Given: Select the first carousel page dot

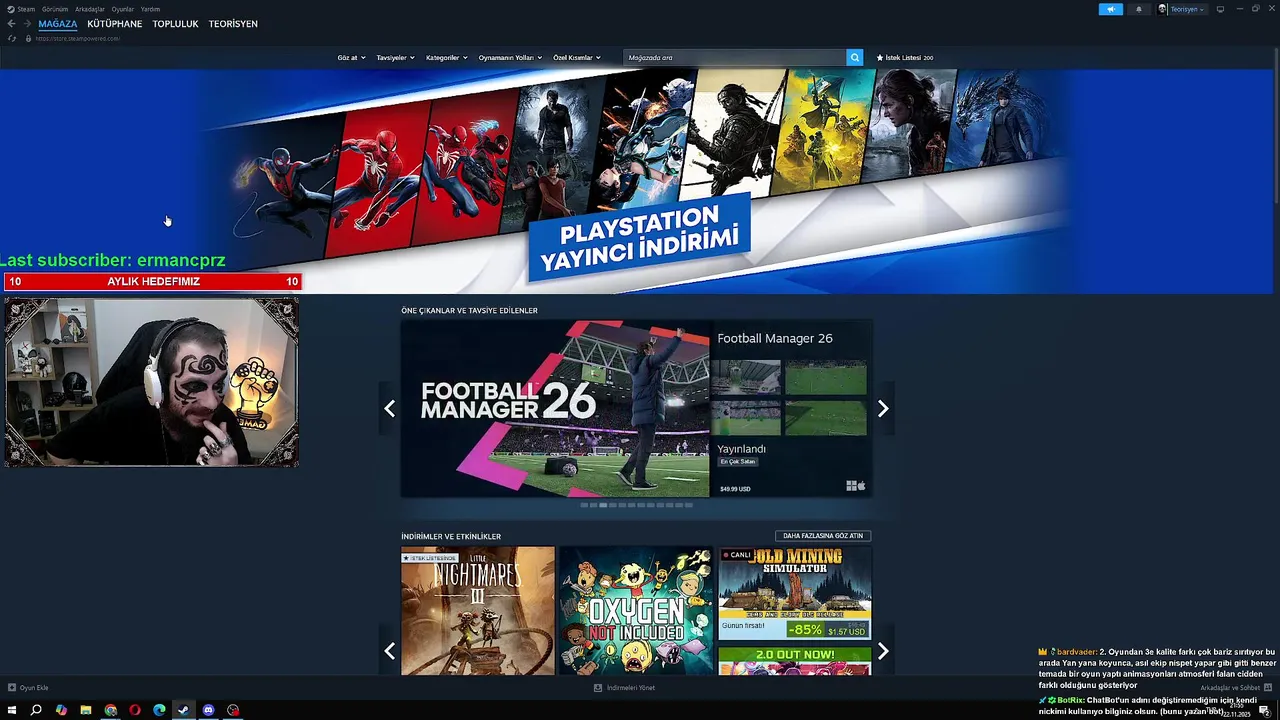Looking at the screenshot, I should [585, 505].
